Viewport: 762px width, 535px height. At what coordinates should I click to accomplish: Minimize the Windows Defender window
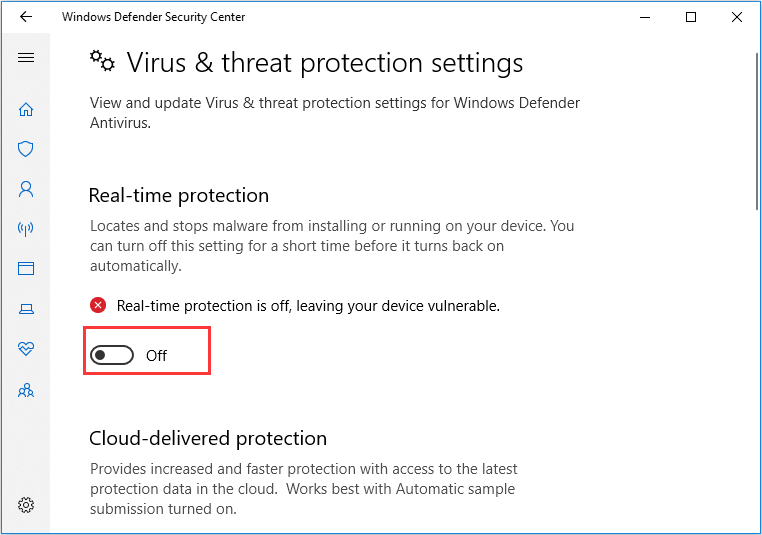(x=646, y=17)
